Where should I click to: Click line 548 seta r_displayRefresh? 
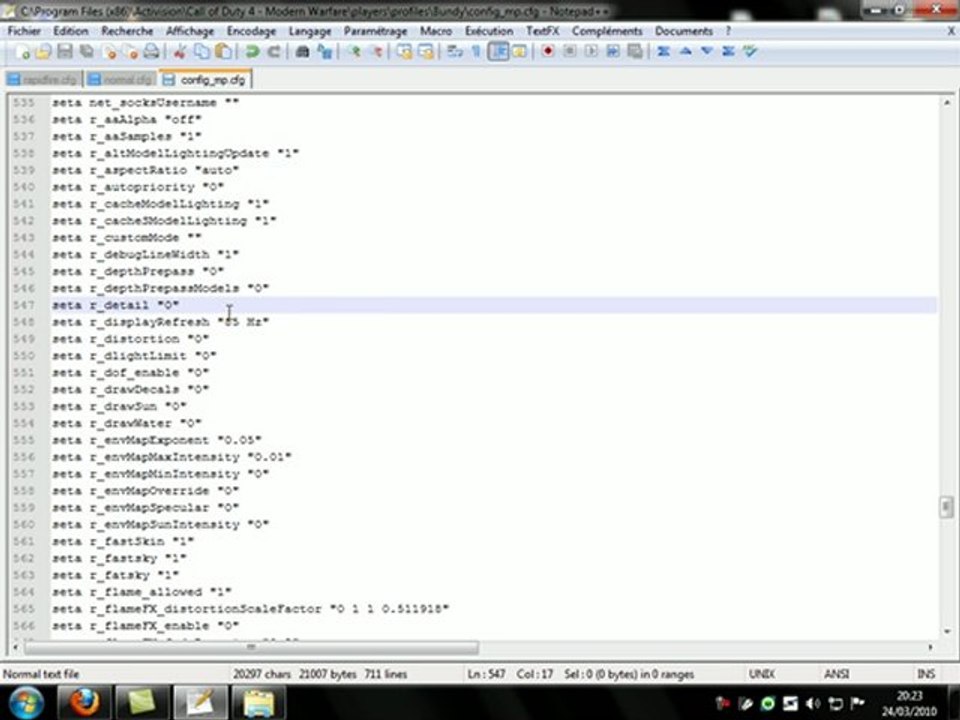coord(160,321)
